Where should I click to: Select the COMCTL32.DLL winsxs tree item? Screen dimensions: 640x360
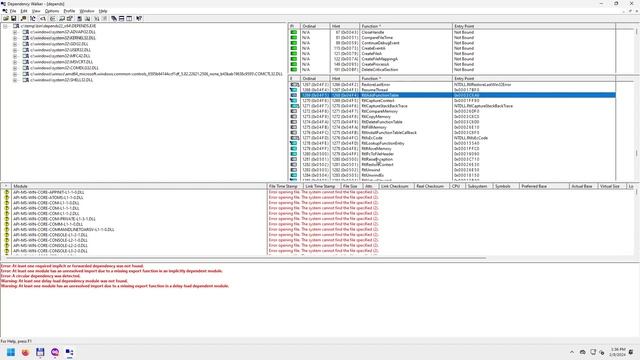pyautogui.click(x=156, y=74)
